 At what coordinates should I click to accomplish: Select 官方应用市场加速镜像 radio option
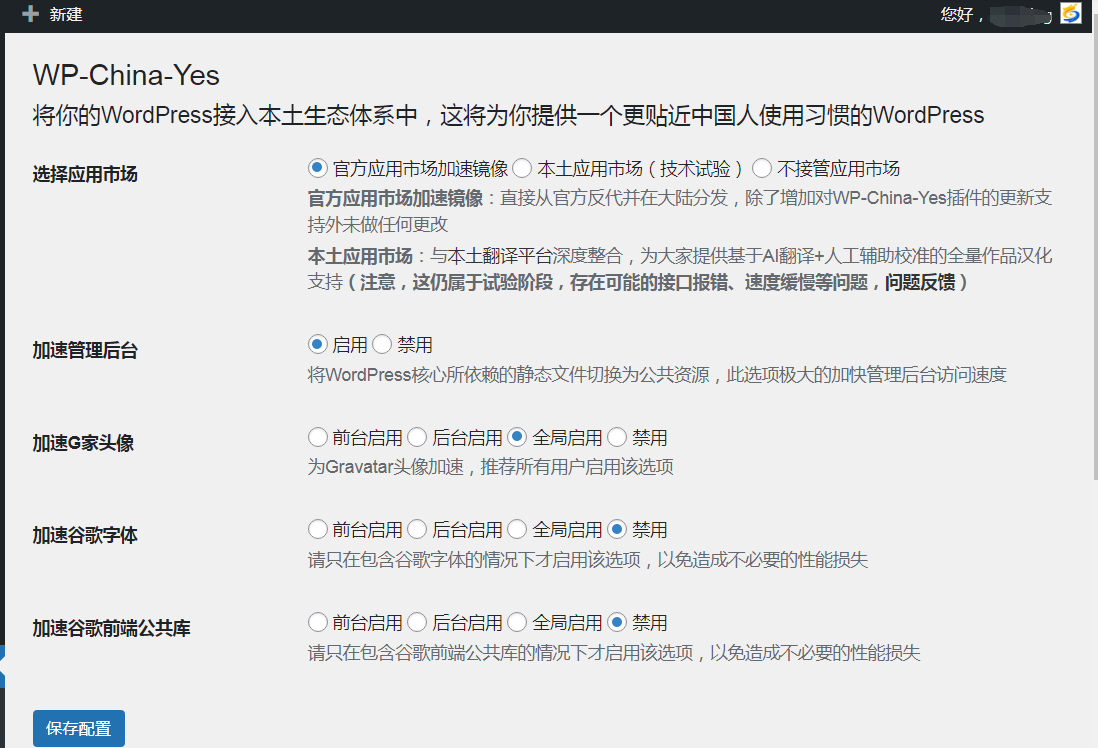(317, 168)
